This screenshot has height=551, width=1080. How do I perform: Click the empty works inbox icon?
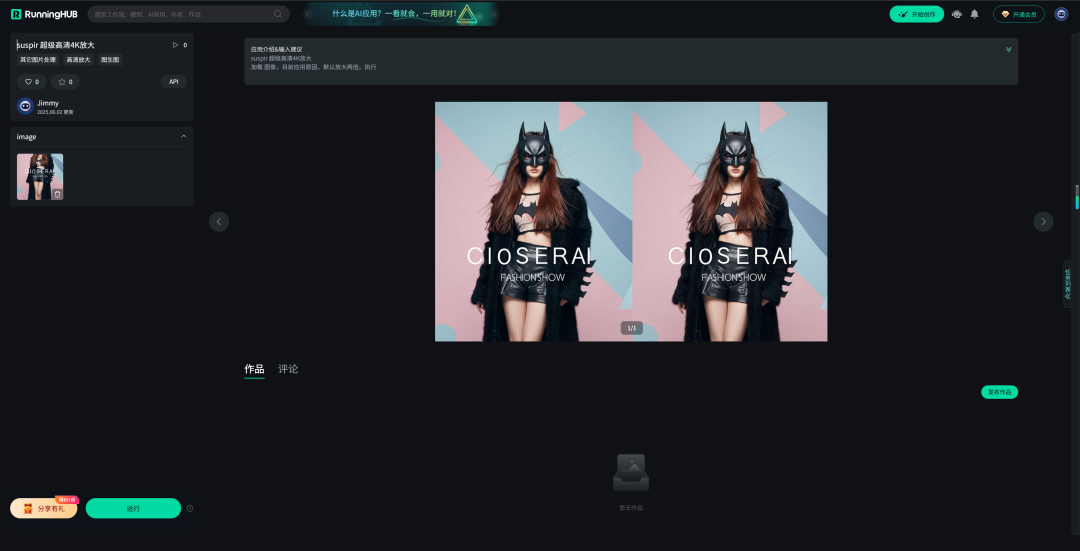tap(631, 472)
